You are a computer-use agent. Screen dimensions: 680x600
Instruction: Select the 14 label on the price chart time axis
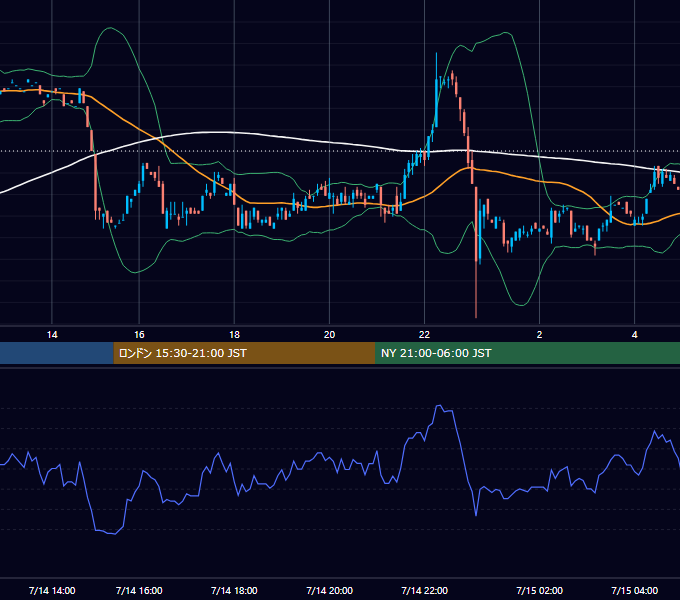52,335
